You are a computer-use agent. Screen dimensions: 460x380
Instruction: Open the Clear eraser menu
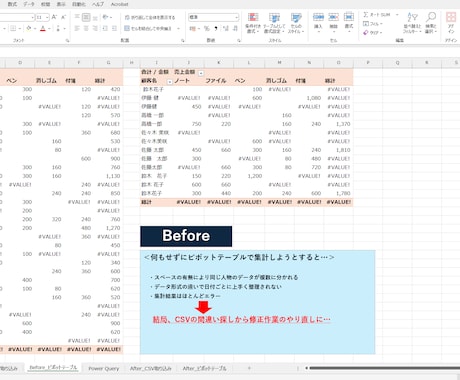(x=372, y=33)
